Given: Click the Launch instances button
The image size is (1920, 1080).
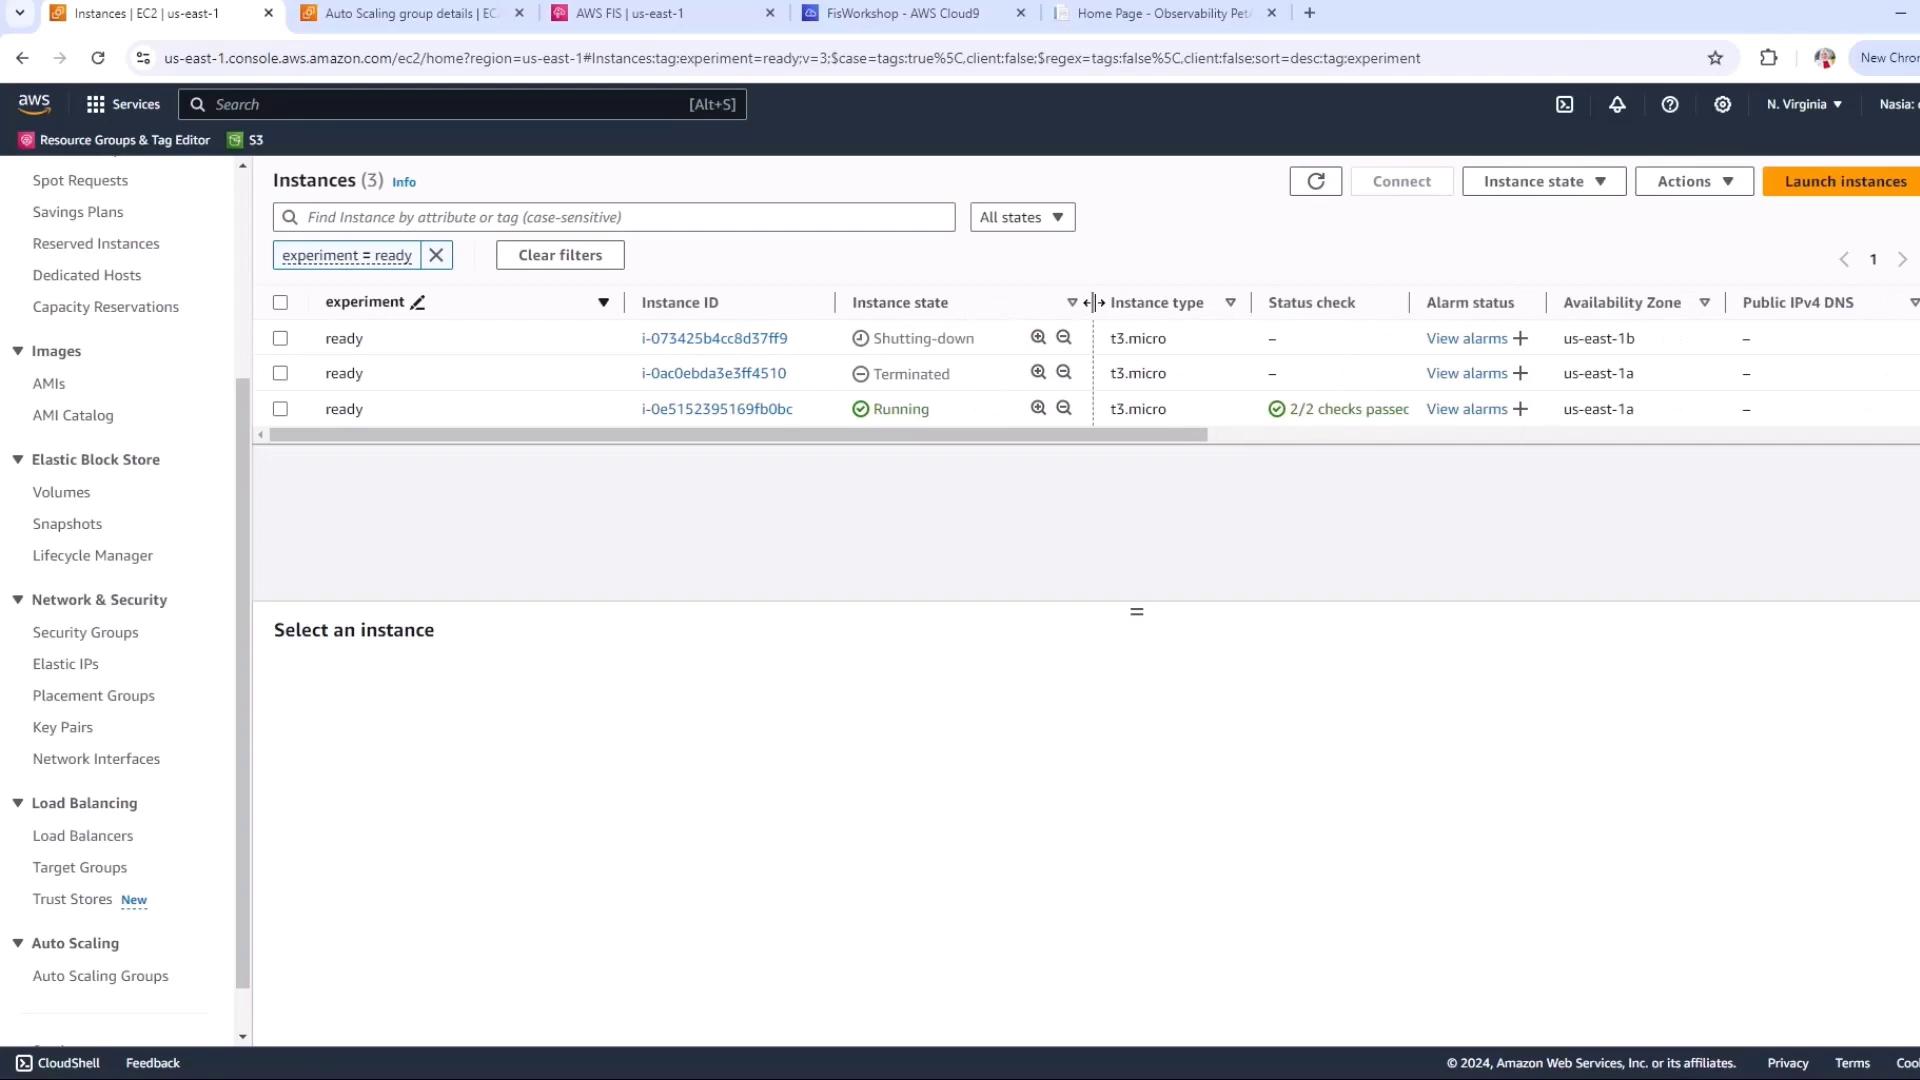Looking at the screenshot, I should pyautogui.click(x=1844, y=181).
